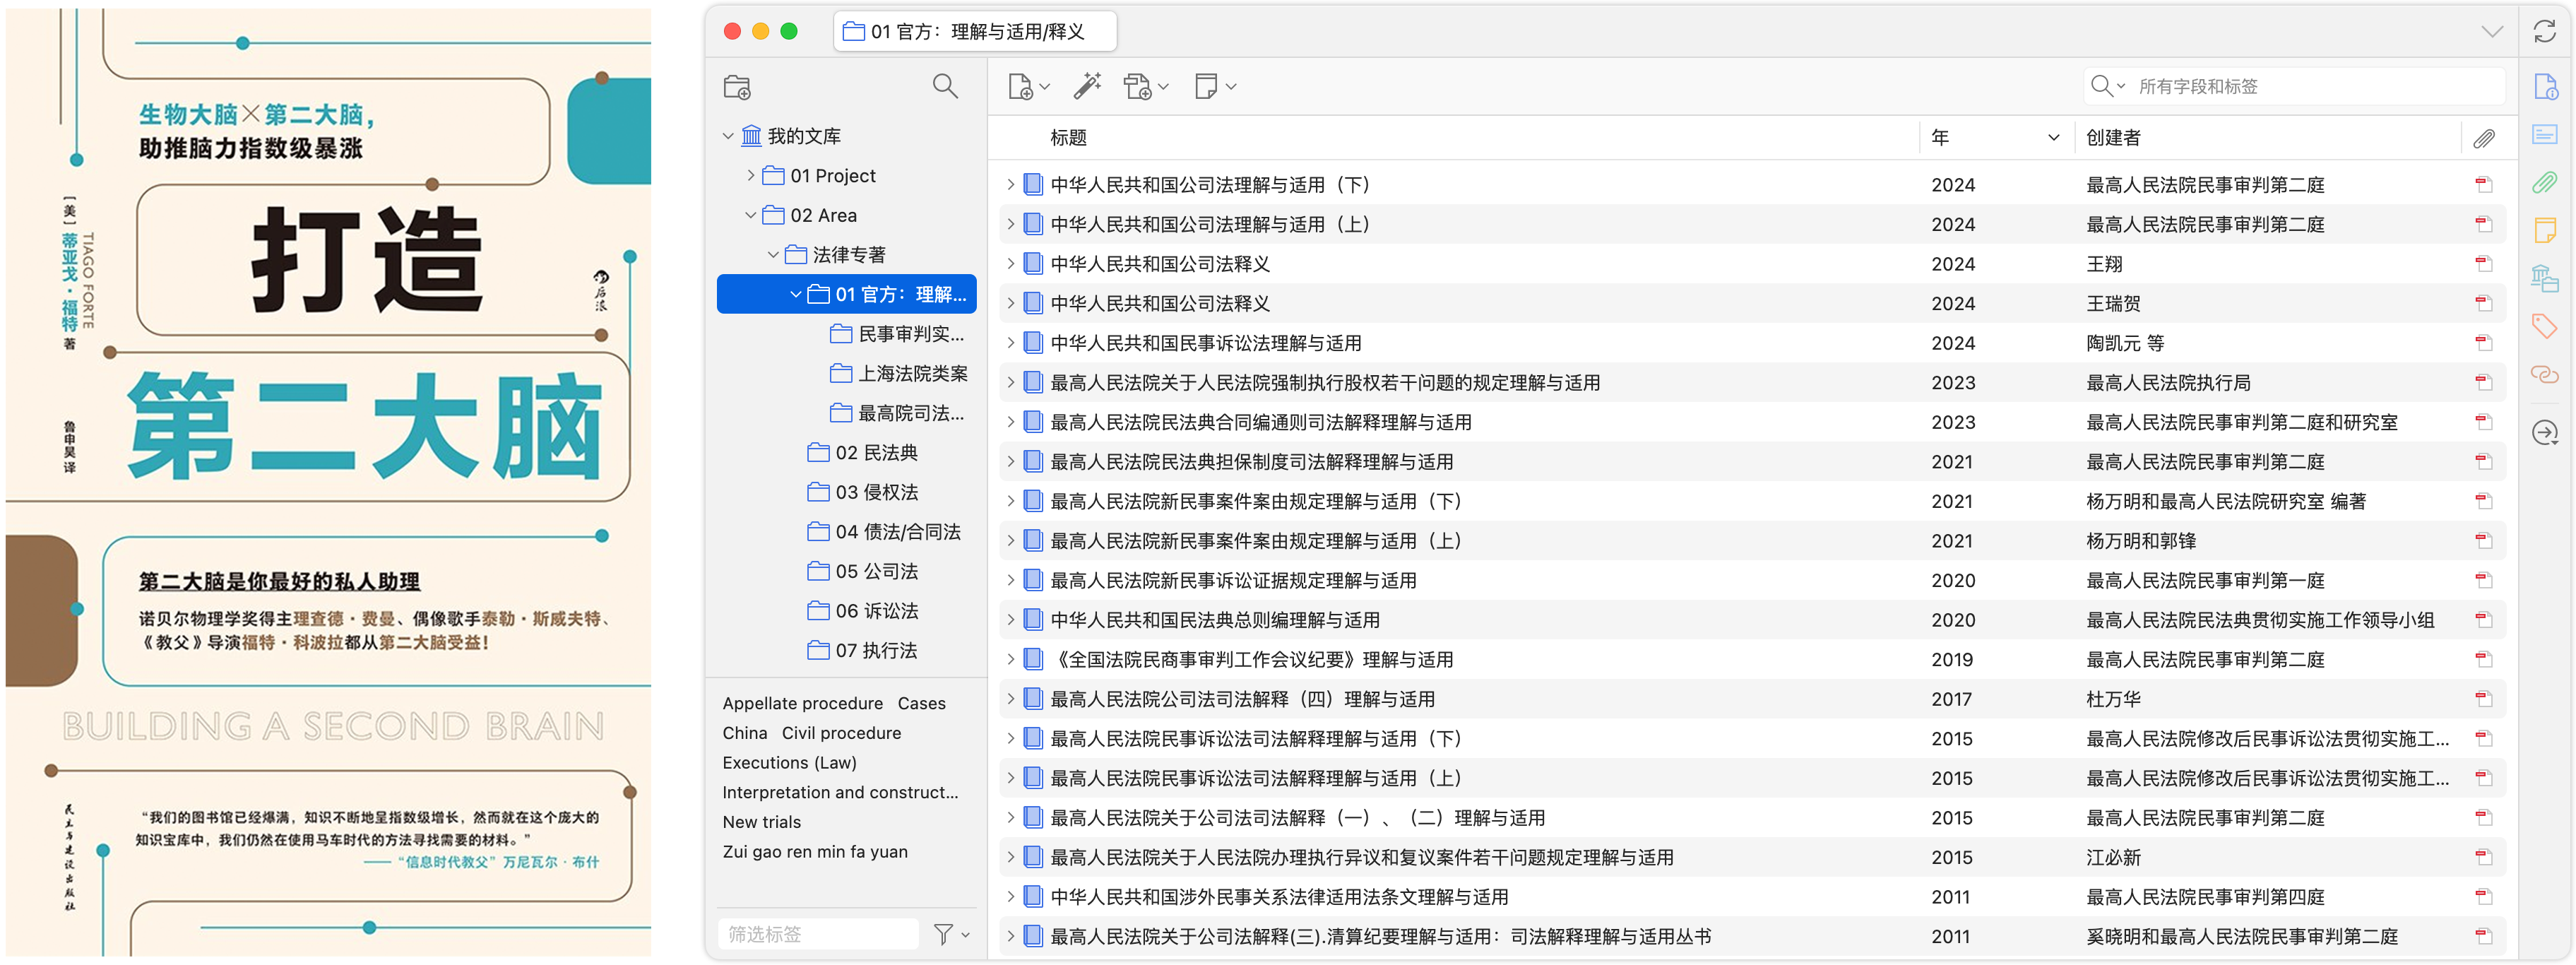Viewport: 2576px width, 965px height.
Task: Click the sync refresh icon
Action: pyautogui.click(x=2544, y=32)
